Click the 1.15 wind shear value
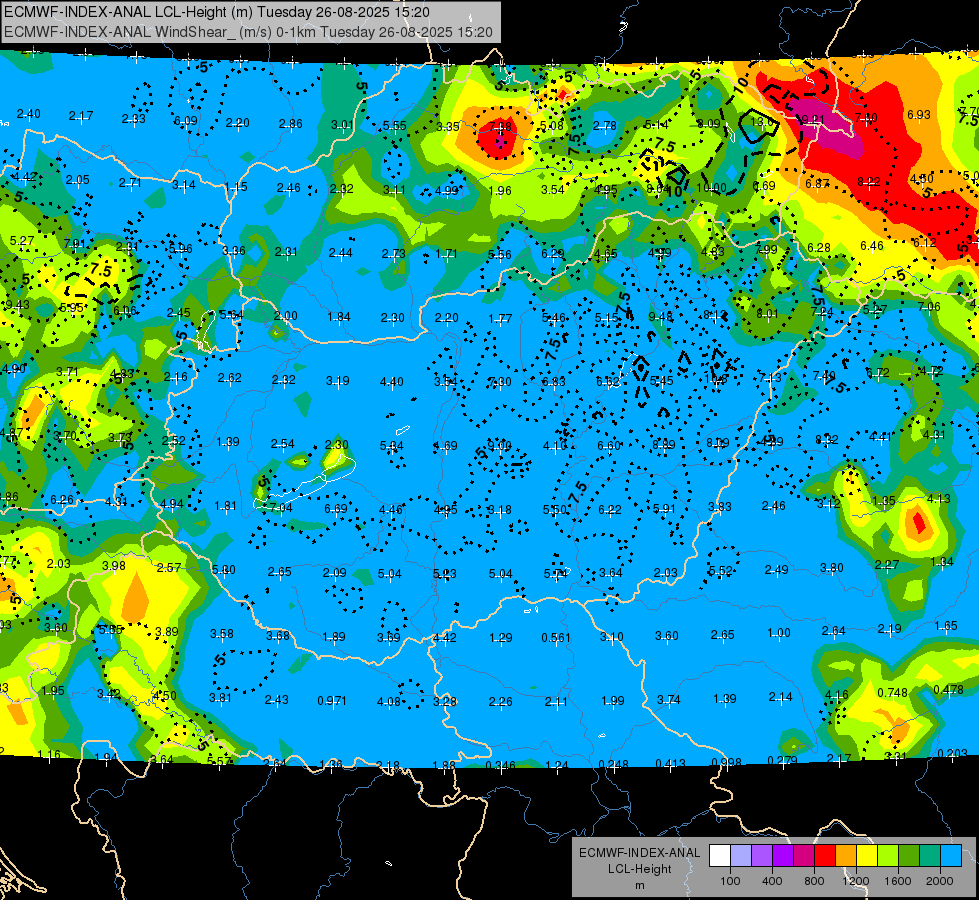Viewport: 979px width, 900px height. pyautogui.click(x=236, y=186)
